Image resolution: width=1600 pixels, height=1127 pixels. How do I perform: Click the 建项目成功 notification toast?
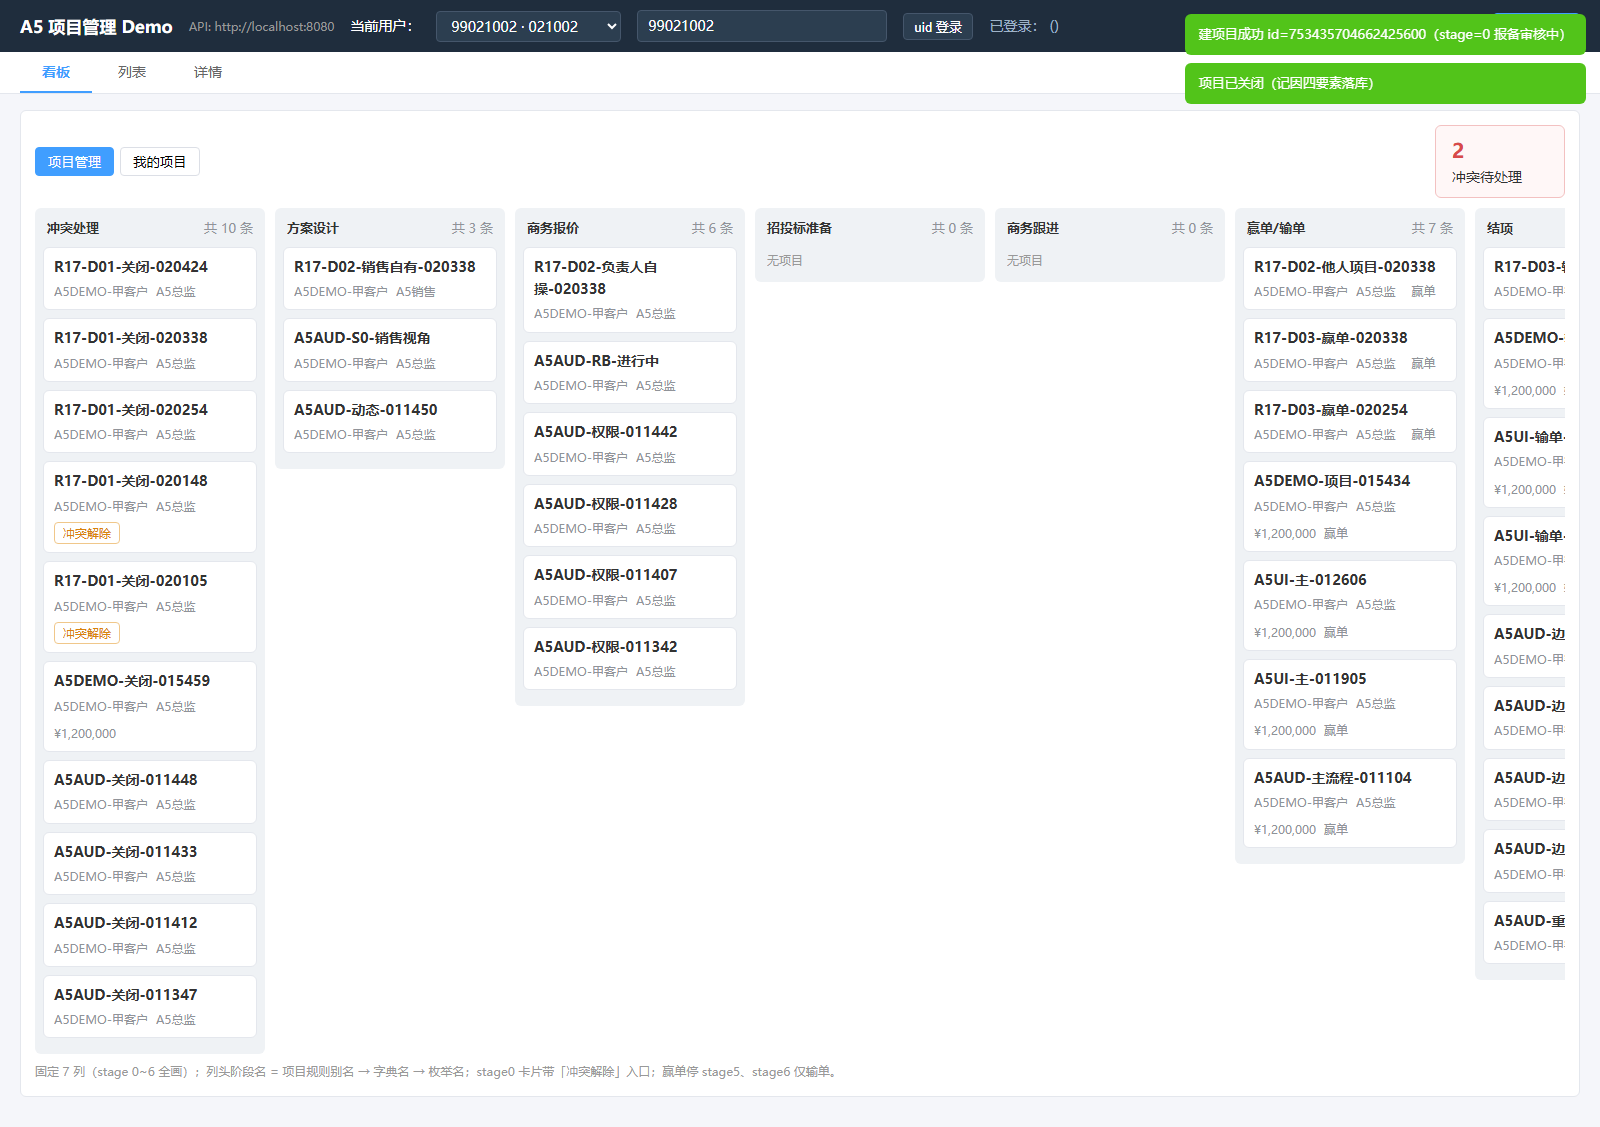point(1385,34)
